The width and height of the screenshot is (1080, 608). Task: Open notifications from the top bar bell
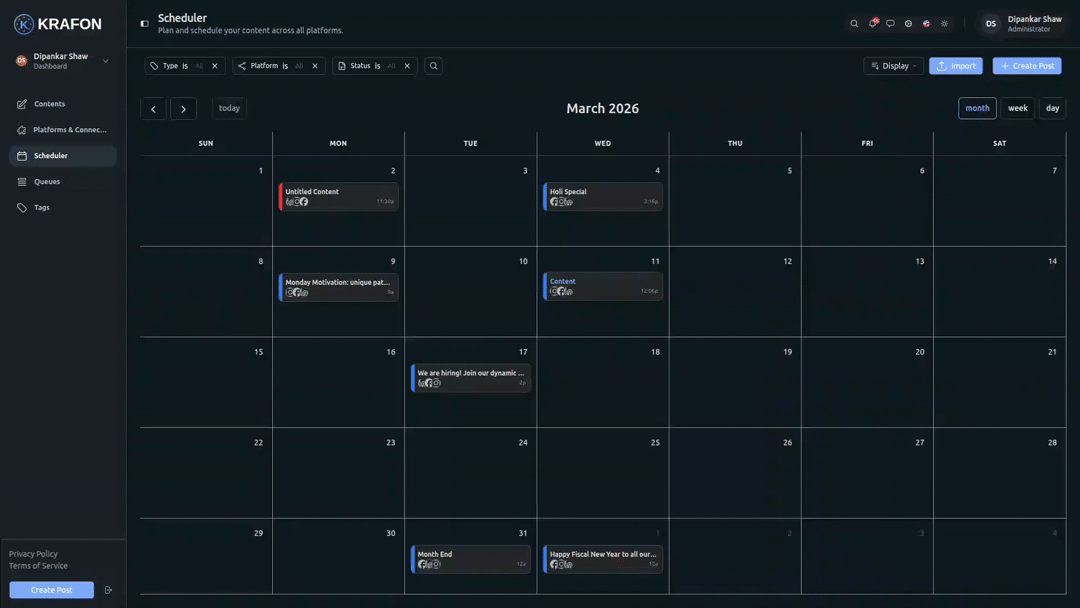872,23
